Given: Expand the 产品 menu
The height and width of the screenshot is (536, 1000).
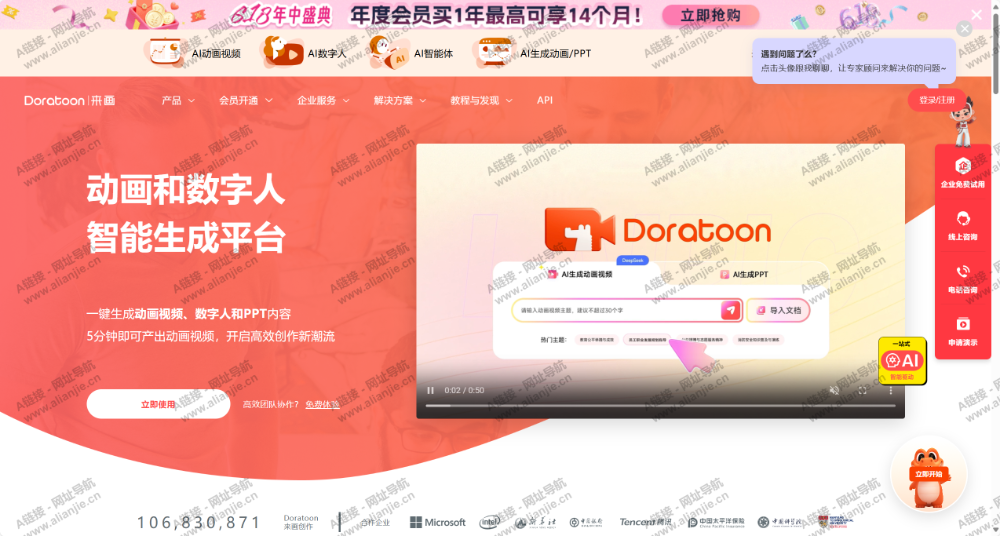Looking at the screenshot, I should click(178, 100).
